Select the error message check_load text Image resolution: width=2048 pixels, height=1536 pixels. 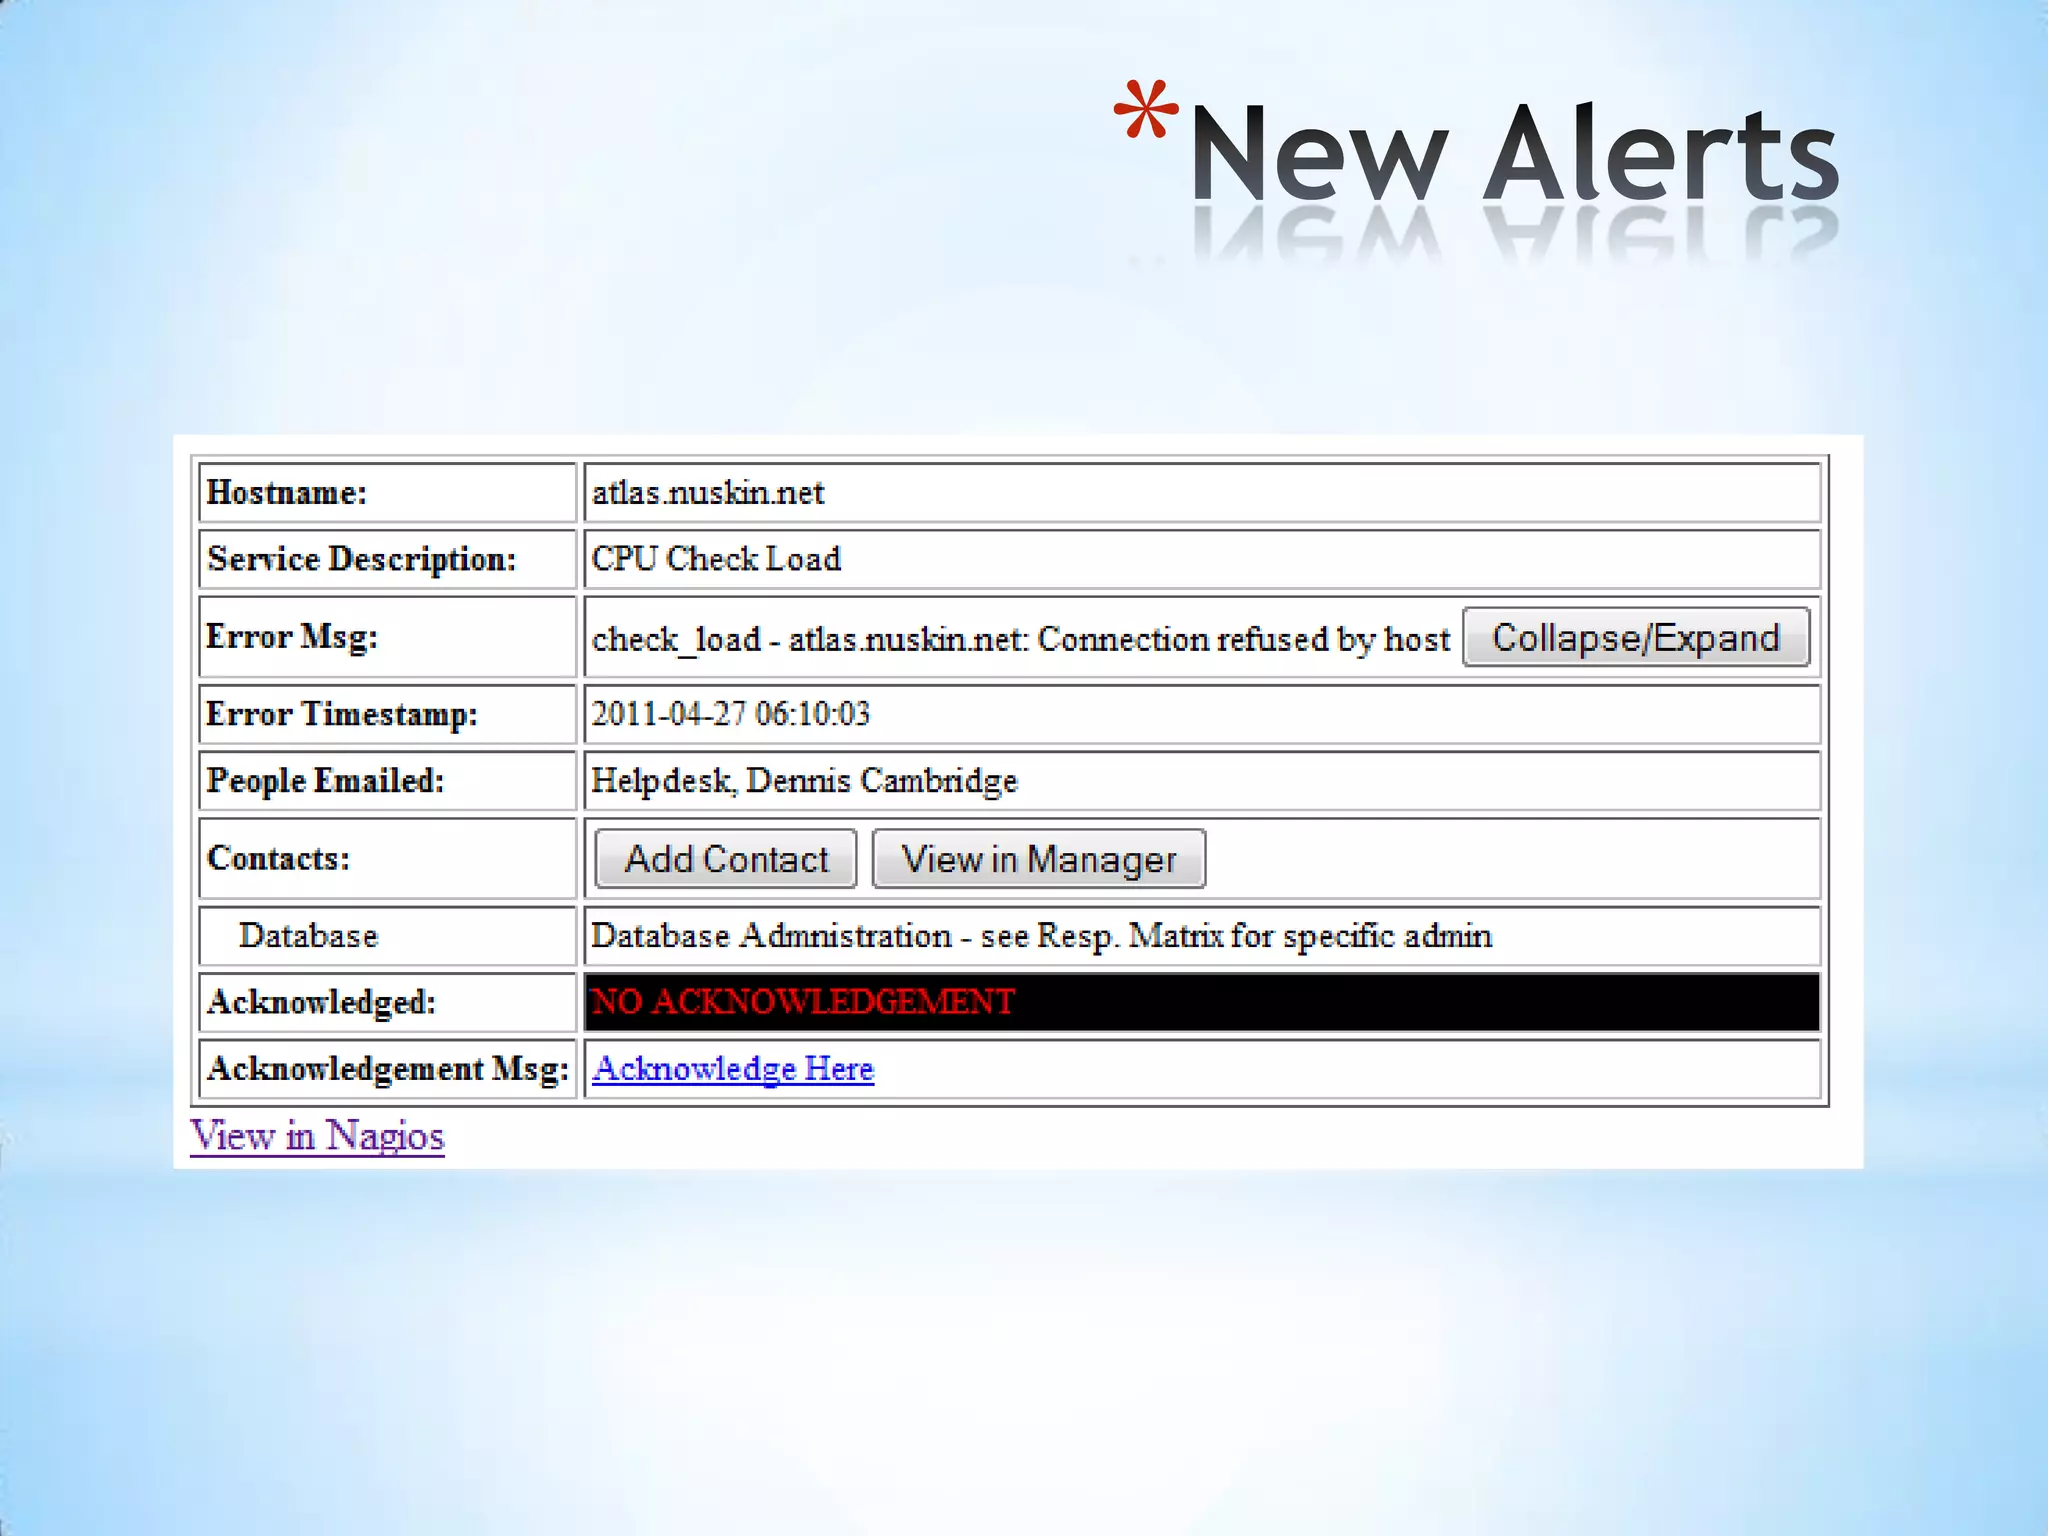click(x=1020, y=639)
